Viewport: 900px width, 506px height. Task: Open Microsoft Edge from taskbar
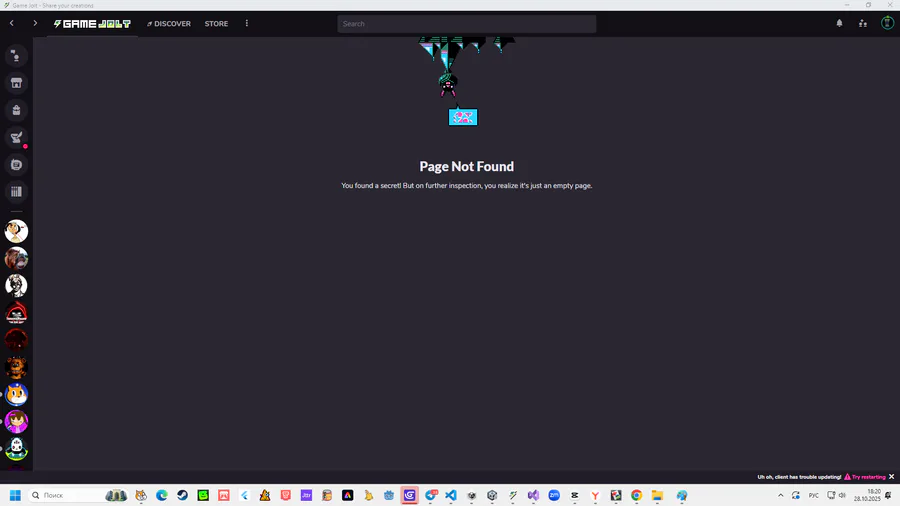pyautogui.click(x=162, y=495)
